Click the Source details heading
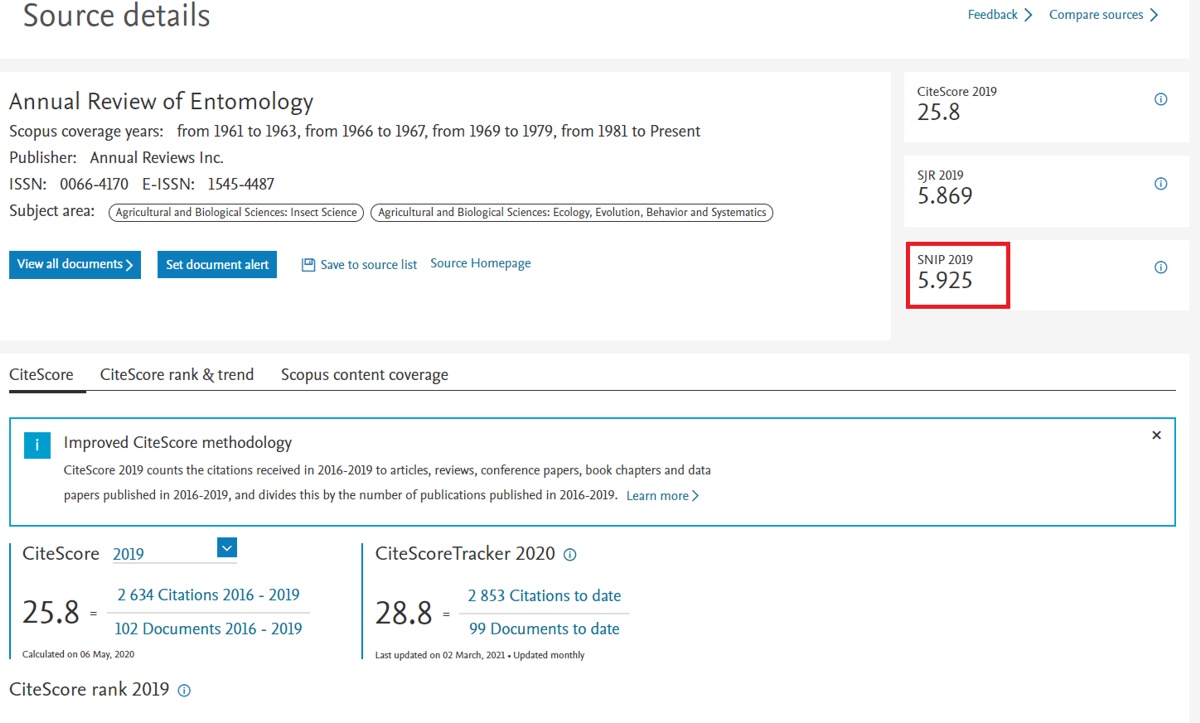 116,15
